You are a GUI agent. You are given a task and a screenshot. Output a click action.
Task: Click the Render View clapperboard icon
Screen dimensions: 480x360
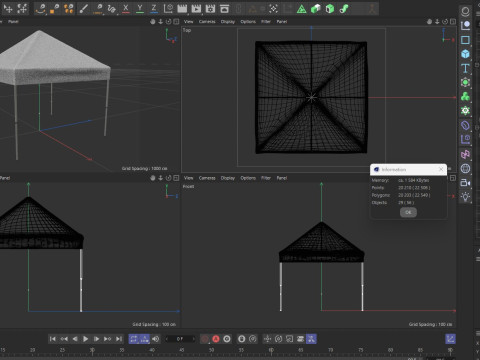click(x=182, y=9)
